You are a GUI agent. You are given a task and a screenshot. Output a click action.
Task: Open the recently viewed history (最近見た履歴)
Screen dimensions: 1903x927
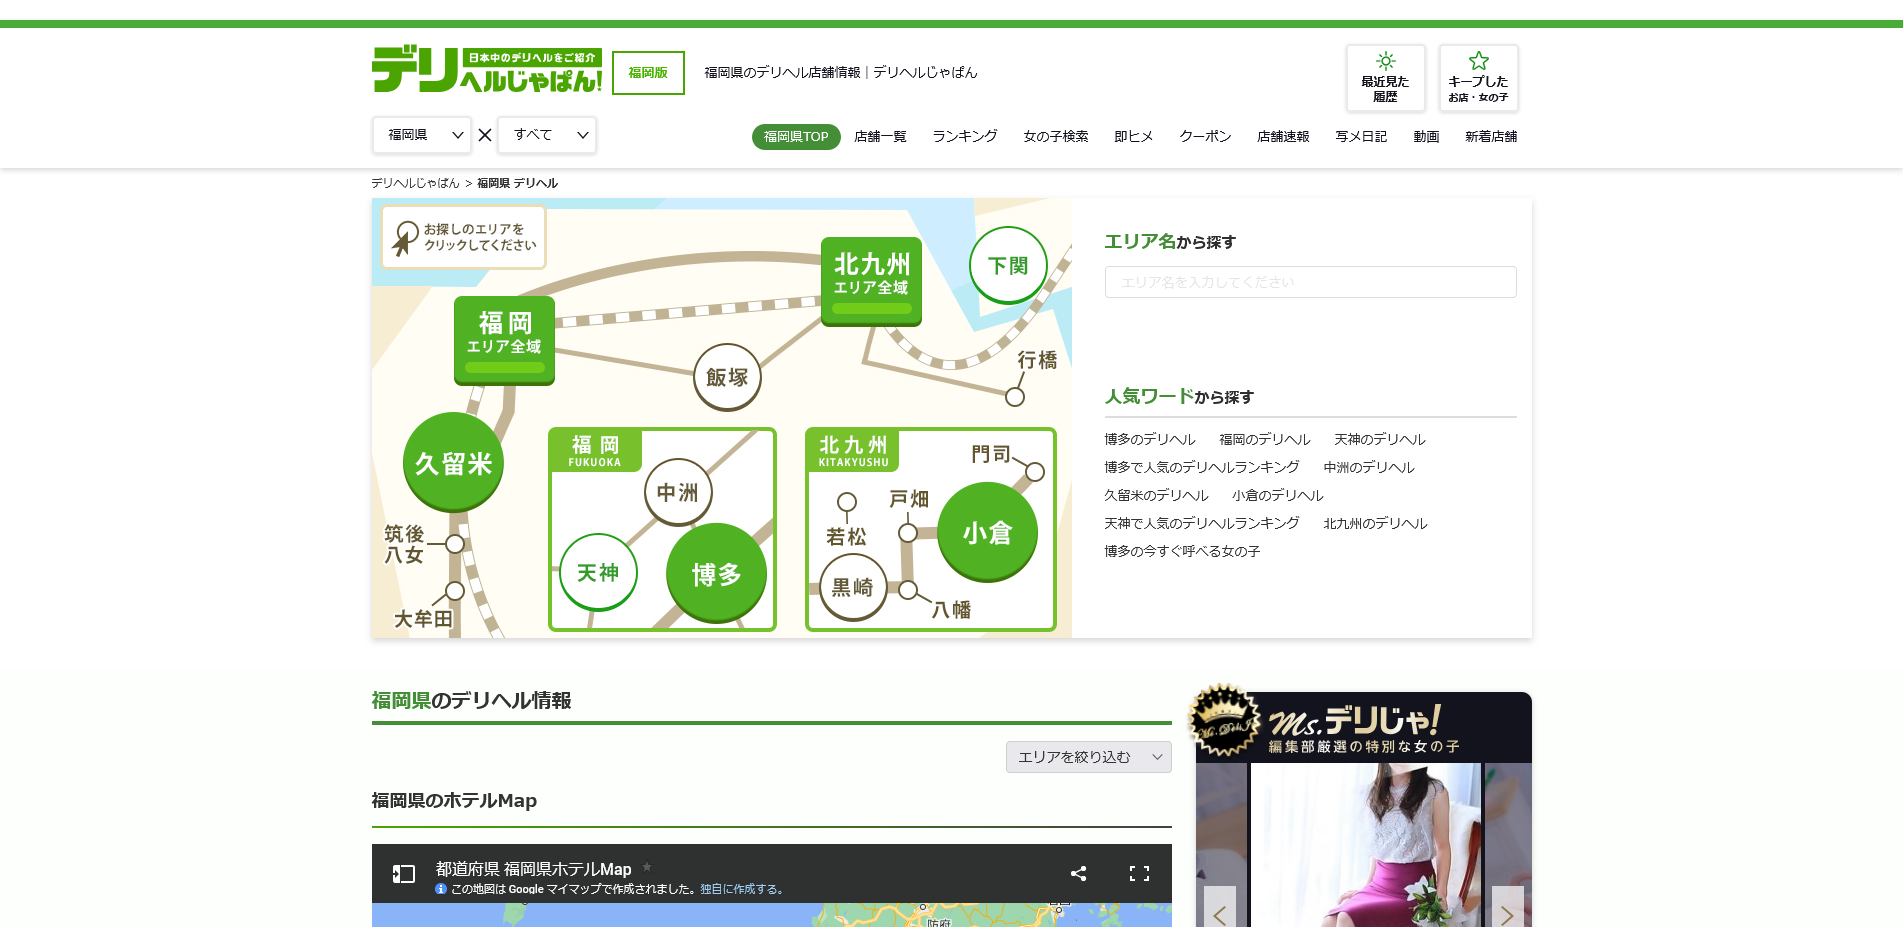(1385, 78)
